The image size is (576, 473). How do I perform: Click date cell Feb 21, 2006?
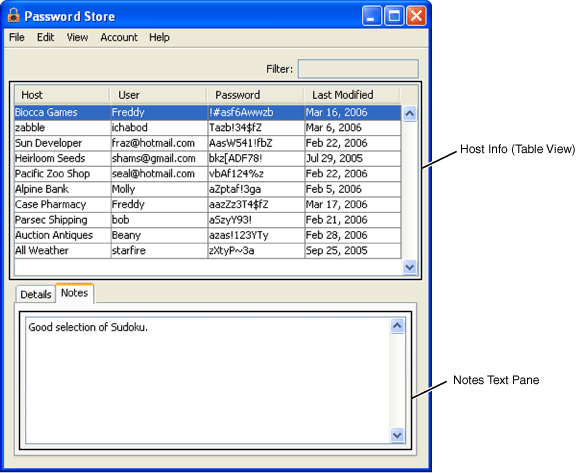353,220
